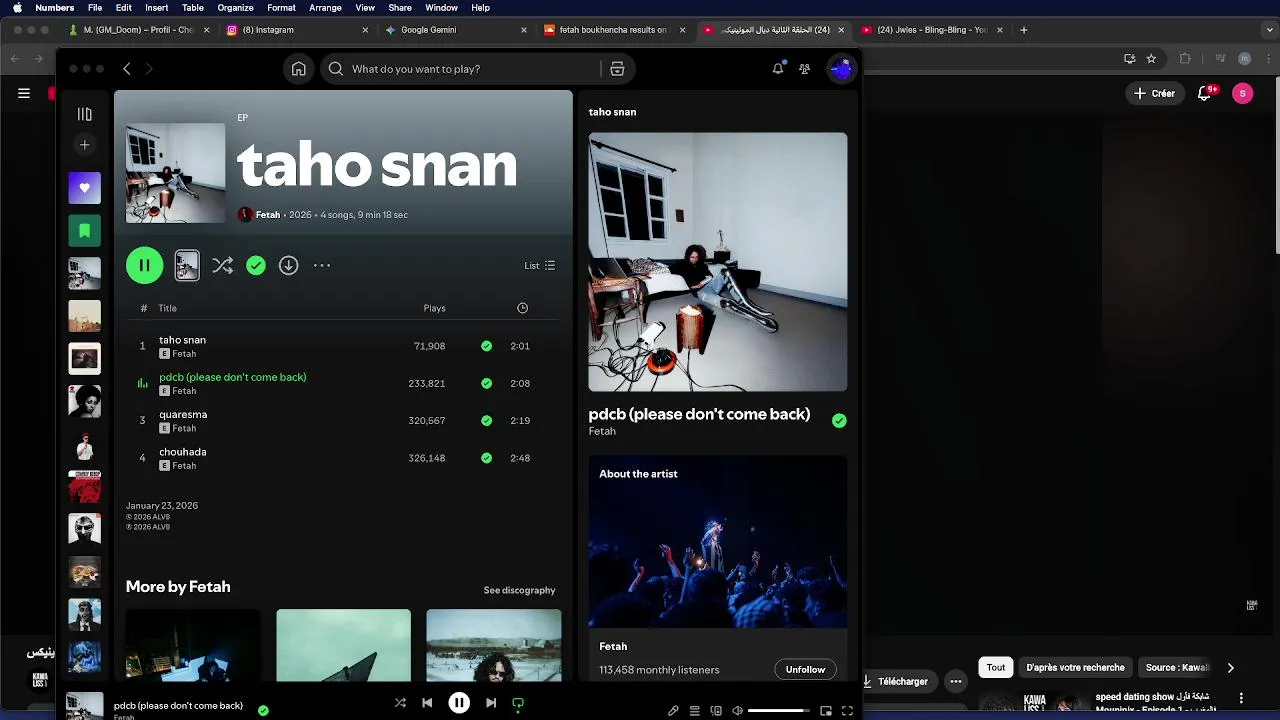This screenshot has width=1280, height=720.
Task: Switch to Instagram browser tab
Action: (x=297, y=30)
